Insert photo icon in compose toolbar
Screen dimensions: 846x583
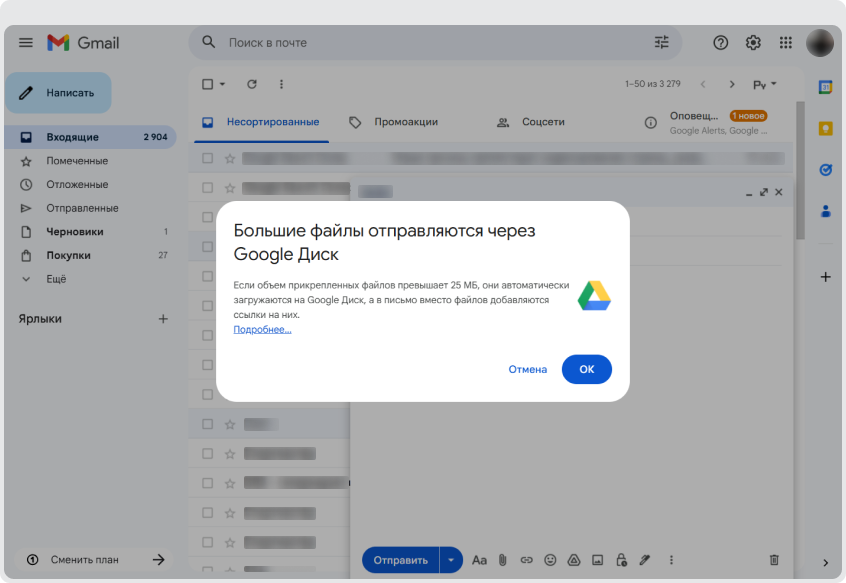pos(597,560)
